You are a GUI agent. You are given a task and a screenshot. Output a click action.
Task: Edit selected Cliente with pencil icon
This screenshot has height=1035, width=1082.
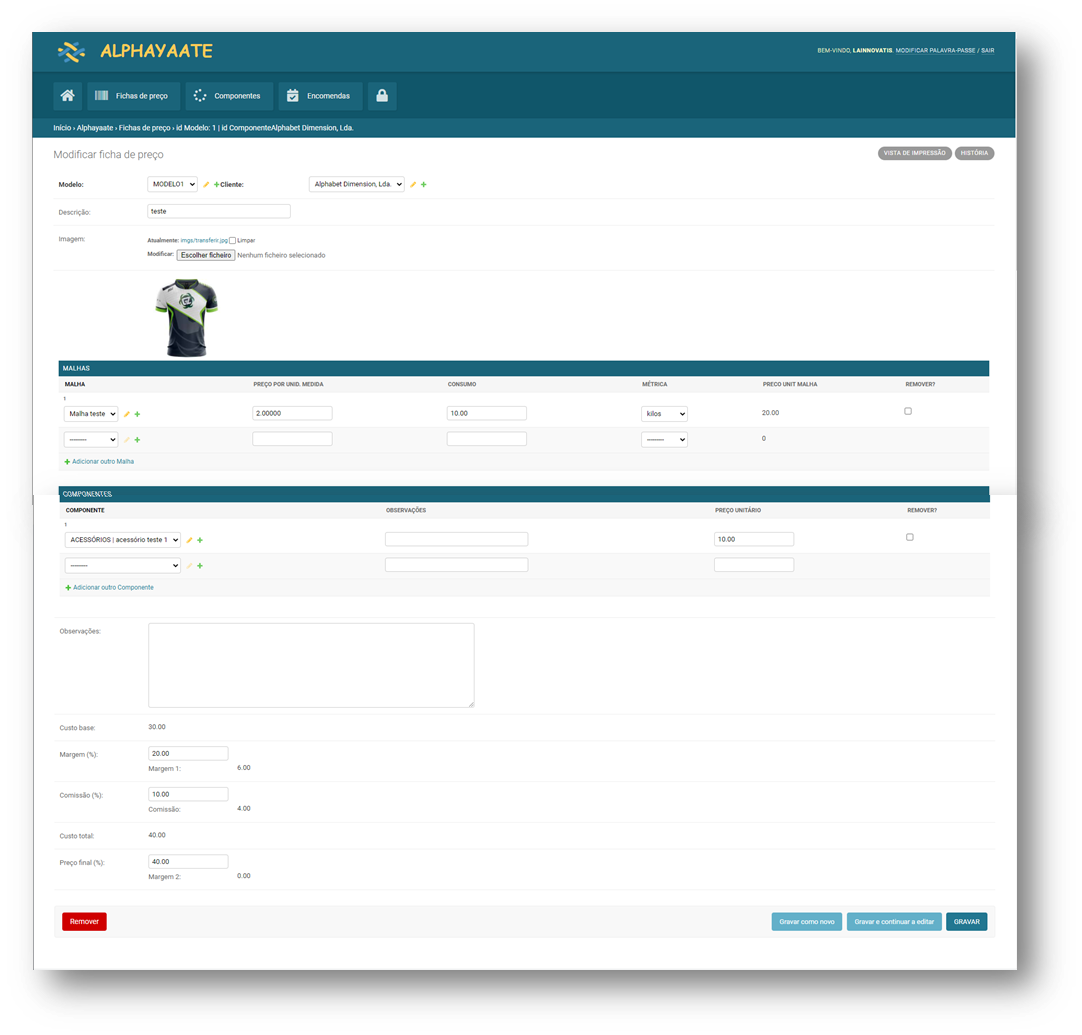[x=413, y=185]
